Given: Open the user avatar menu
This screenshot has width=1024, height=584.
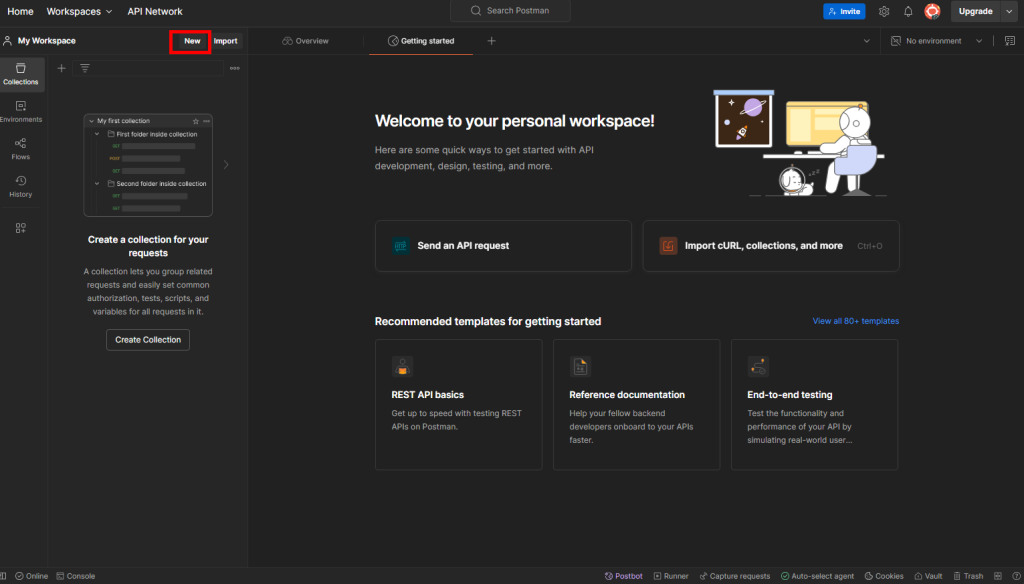Looking at the screenshot, I should 932,11.
